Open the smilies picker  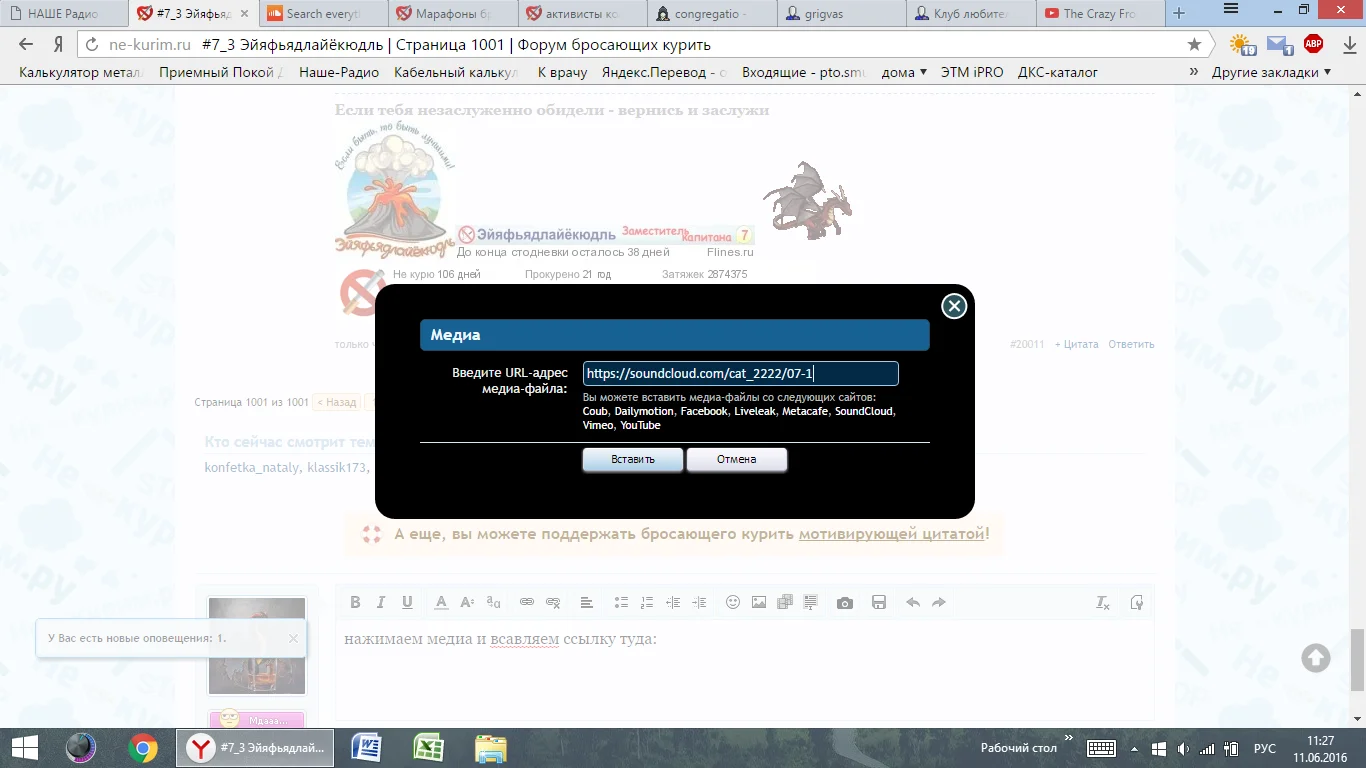pyautogui.click(x=733, y=602)
